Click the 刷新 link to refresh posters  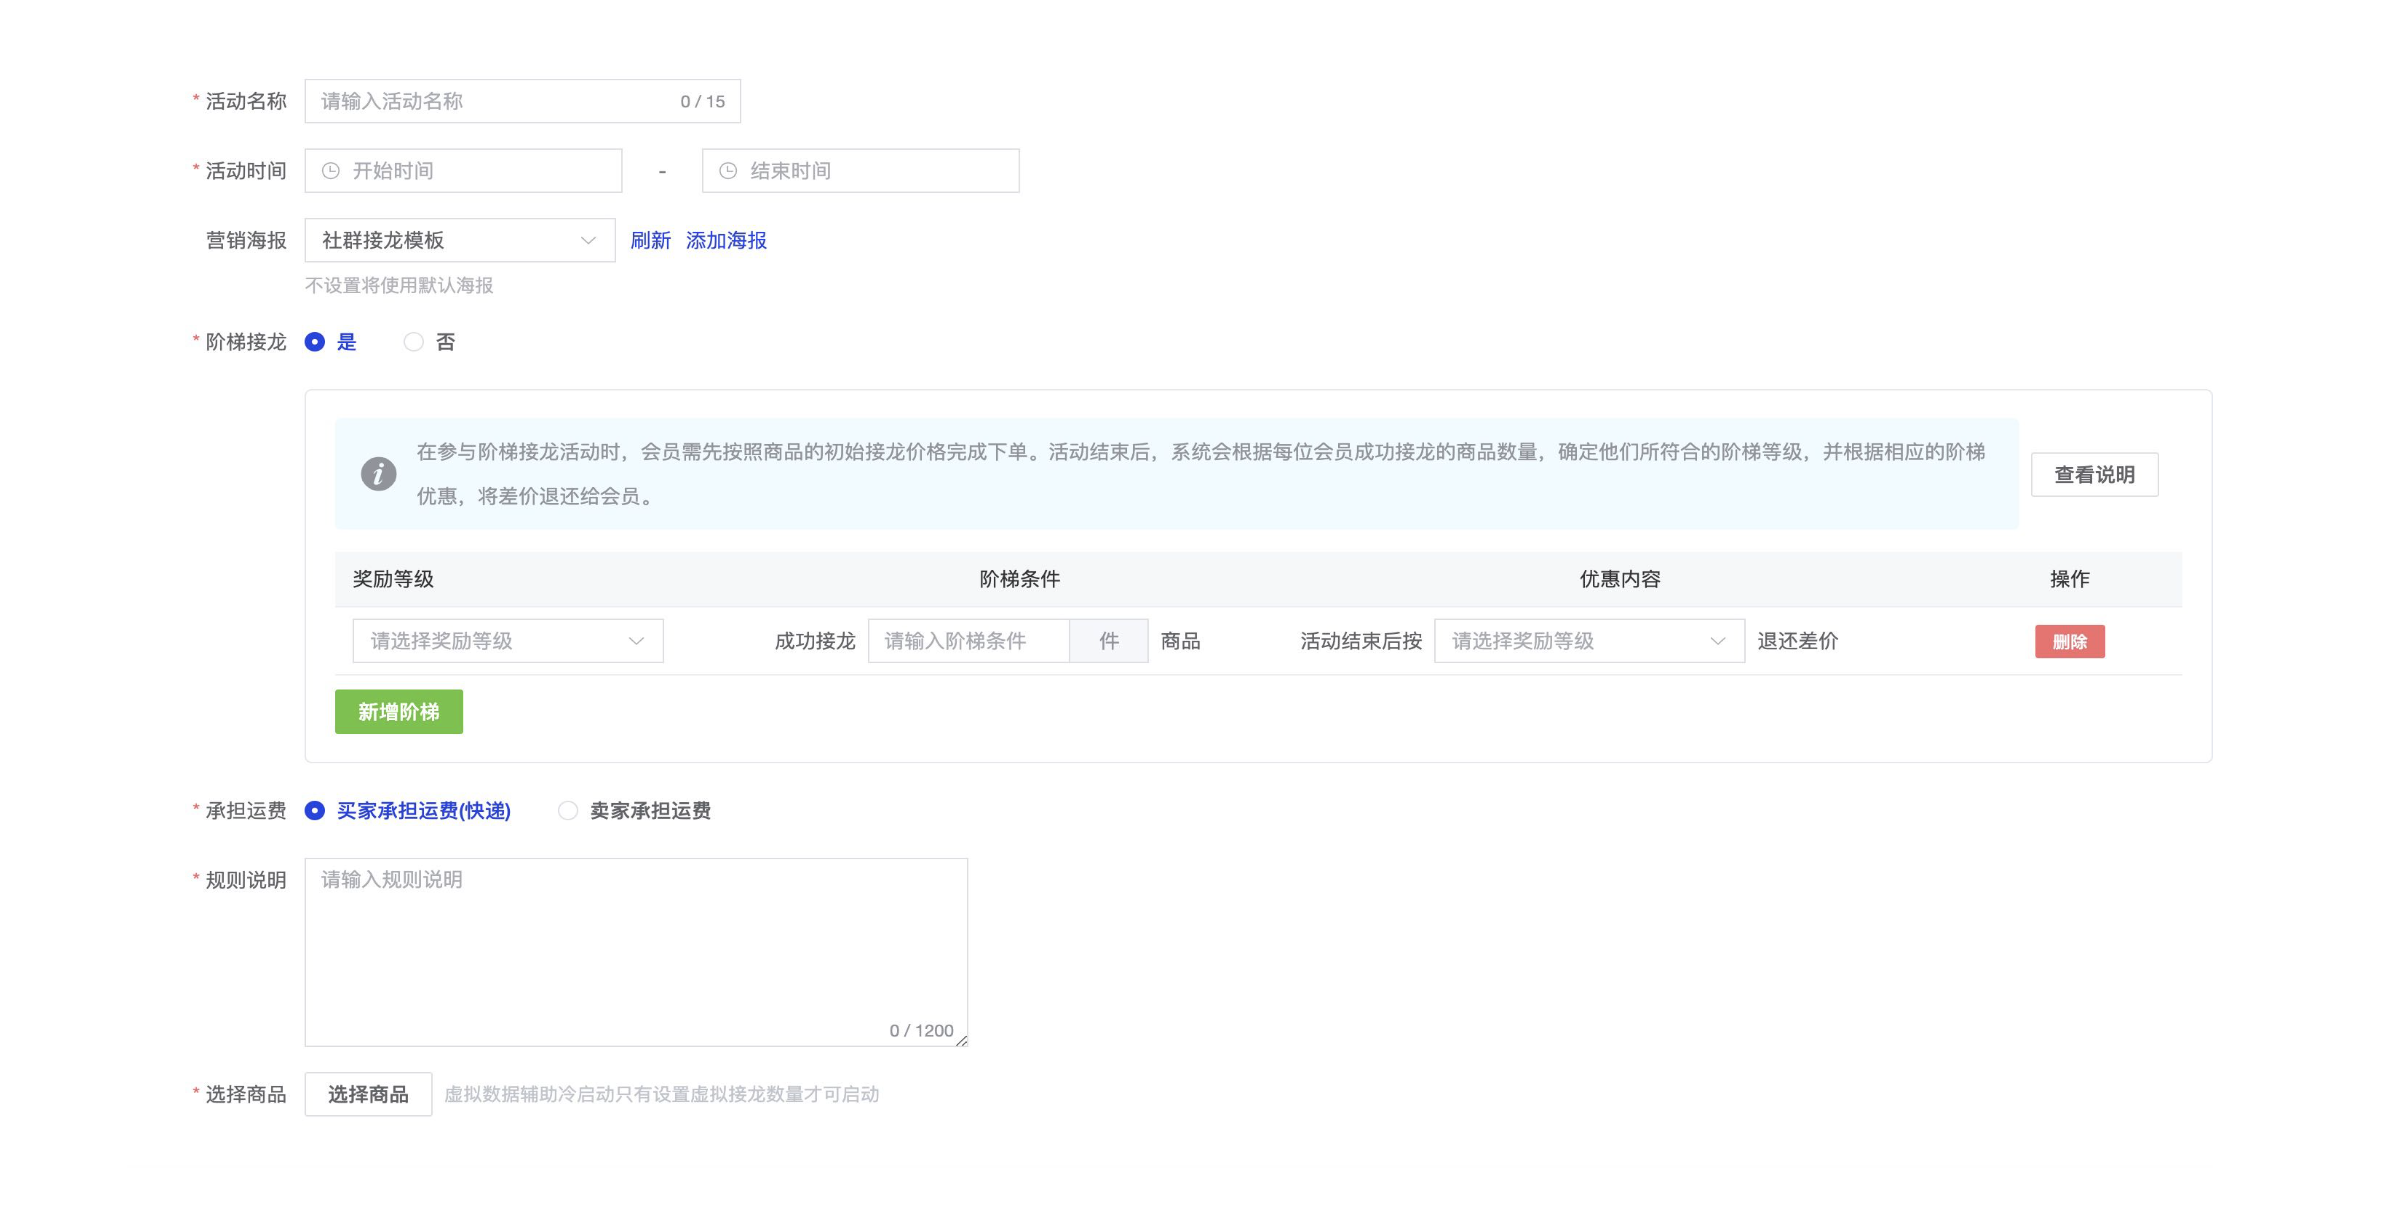(652, 240)
